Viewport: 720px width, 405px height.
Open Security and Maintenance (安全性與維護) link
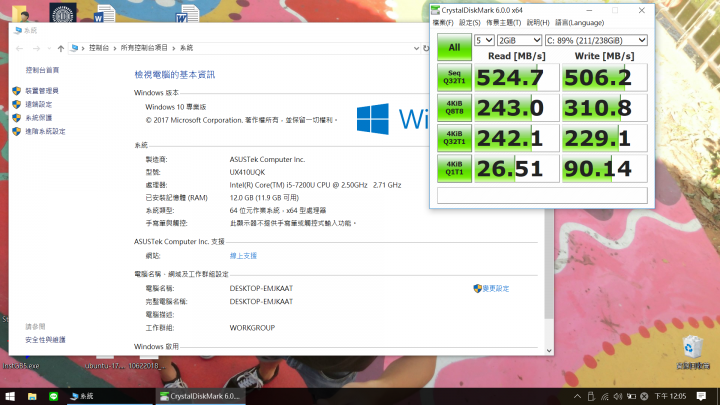(x=45, y=340)
